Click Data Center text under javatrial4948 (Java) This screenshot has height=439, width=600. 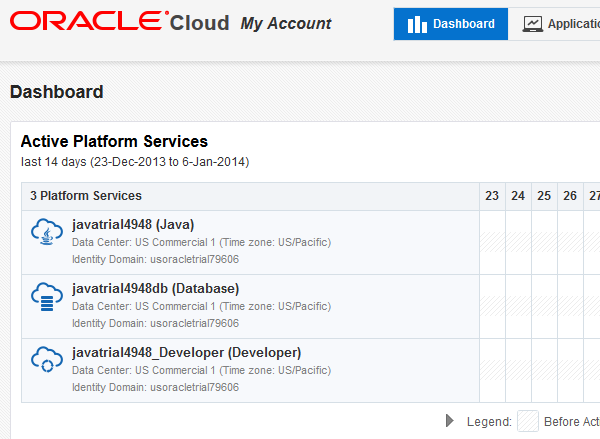pyautogui.click(x=201, y=242)
